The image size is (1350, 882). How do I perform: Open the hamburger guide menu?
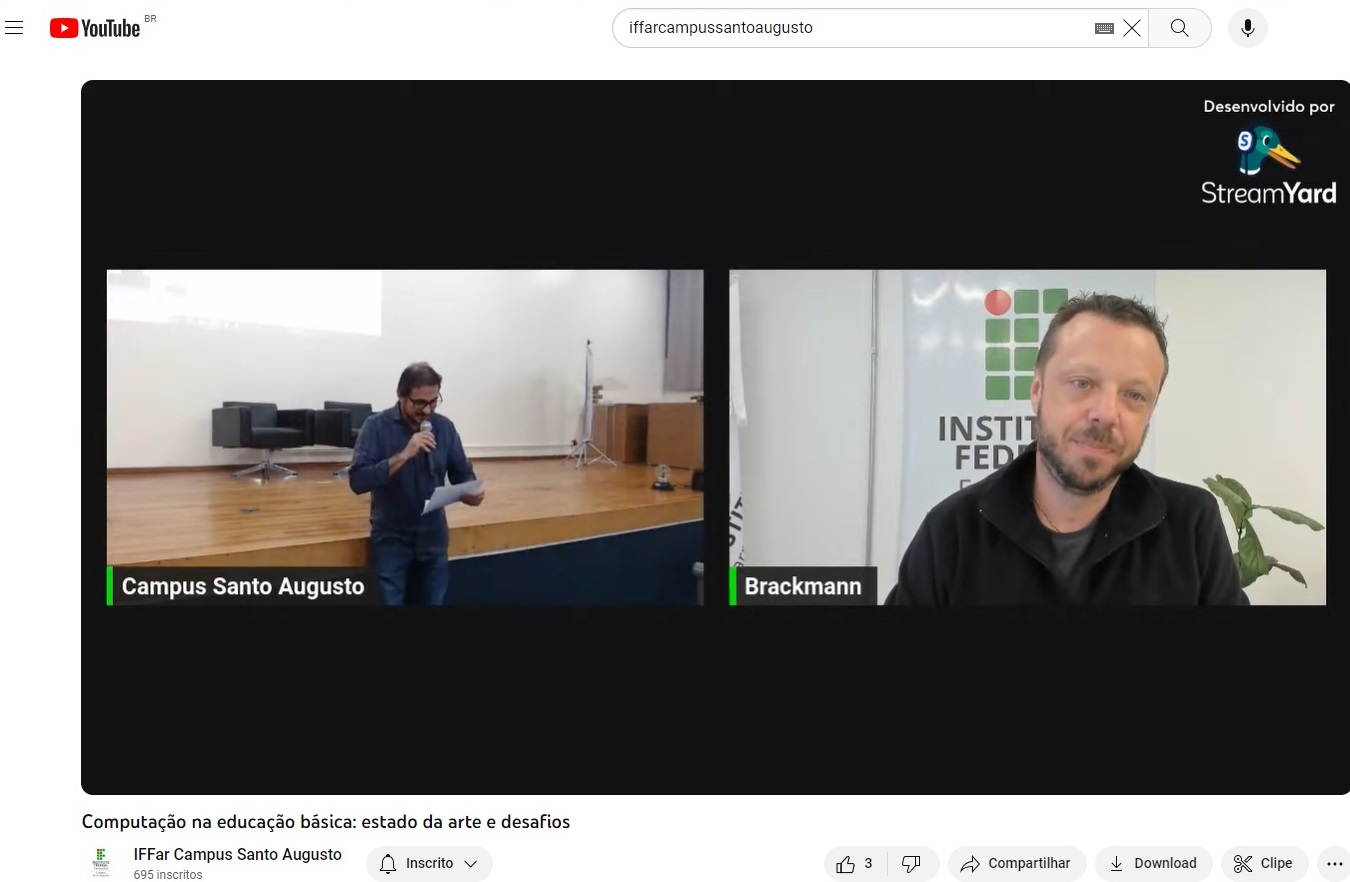coord(14,28)
